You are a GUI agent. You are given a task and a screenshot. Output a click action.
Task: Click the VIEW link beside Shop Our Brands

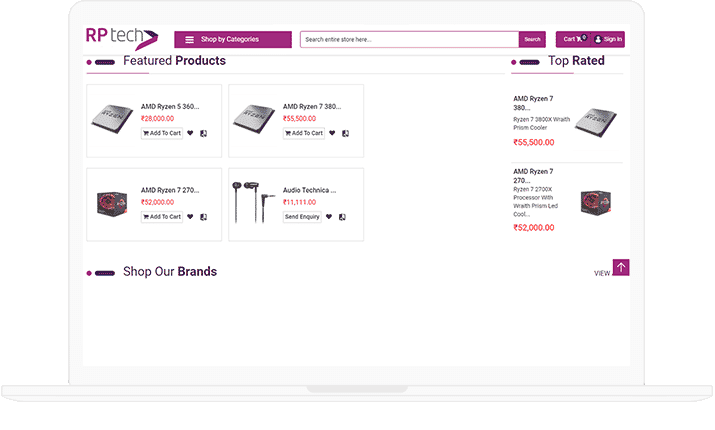(602, 273)
